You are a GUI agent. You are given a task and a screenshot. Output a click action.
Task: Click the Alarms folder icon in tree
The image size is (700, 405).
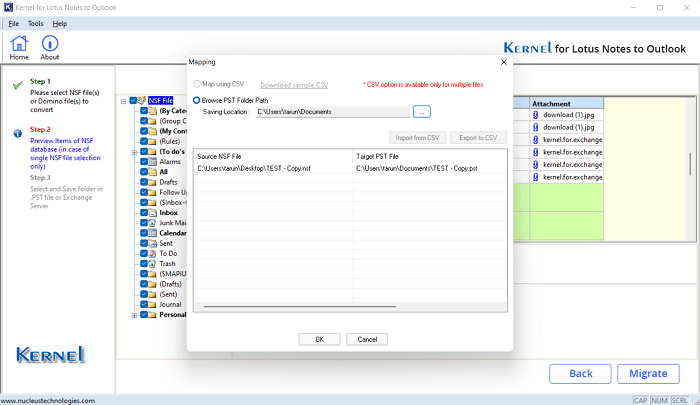pyautogui.click(x=152, y=162)
